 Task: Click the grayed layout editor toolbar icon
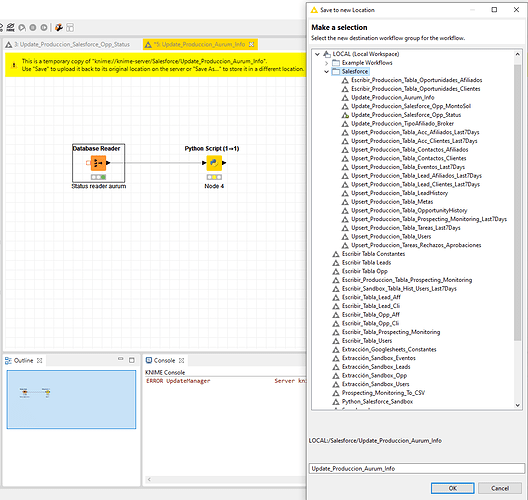click(70, 28)
